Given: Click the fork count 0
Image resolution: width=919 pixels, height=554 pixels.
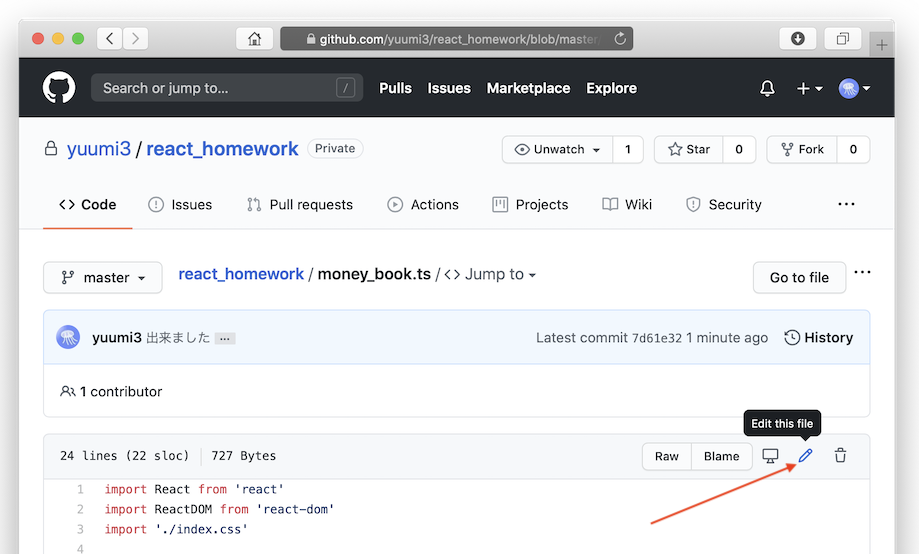Looking at the screenshot, I should click(x=853, y=149).
